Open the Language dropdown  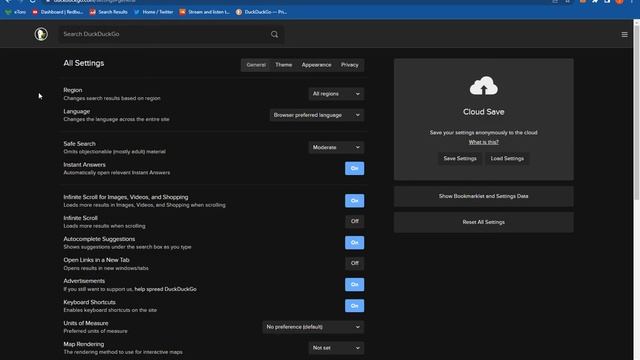(x=317, y=115)
